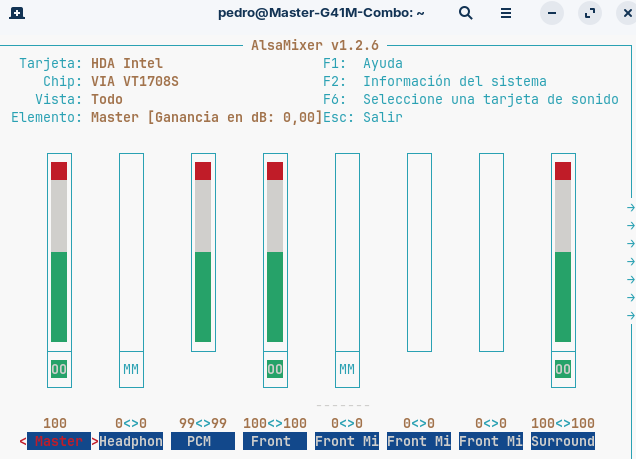Select the Surround channel label
This screenshot has width=636, height=459.
pyautogui.click(x=563, y=441)
